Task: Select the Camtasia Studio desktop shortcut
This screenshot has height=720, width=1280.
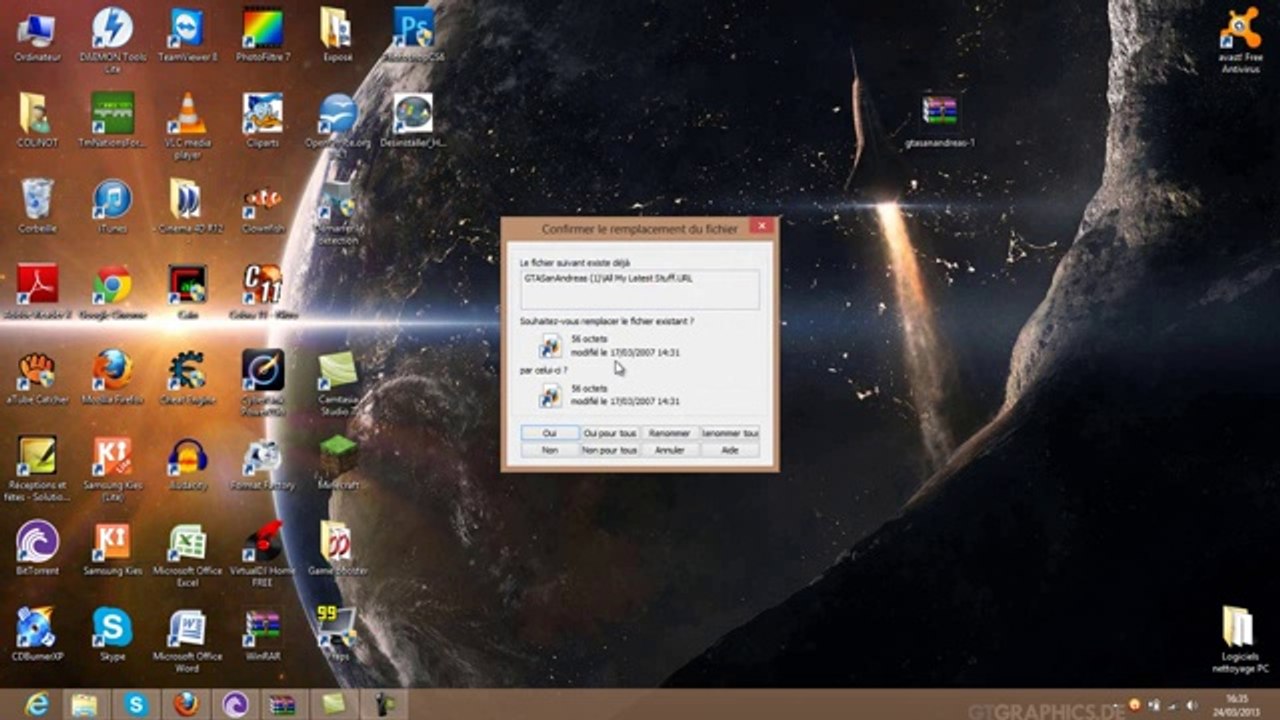Action: (338, 383)
